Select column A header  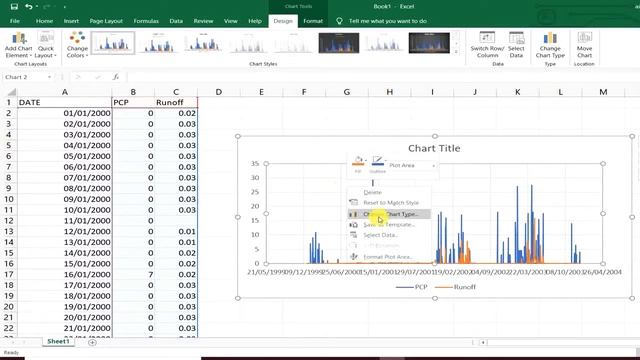(64, 92)
